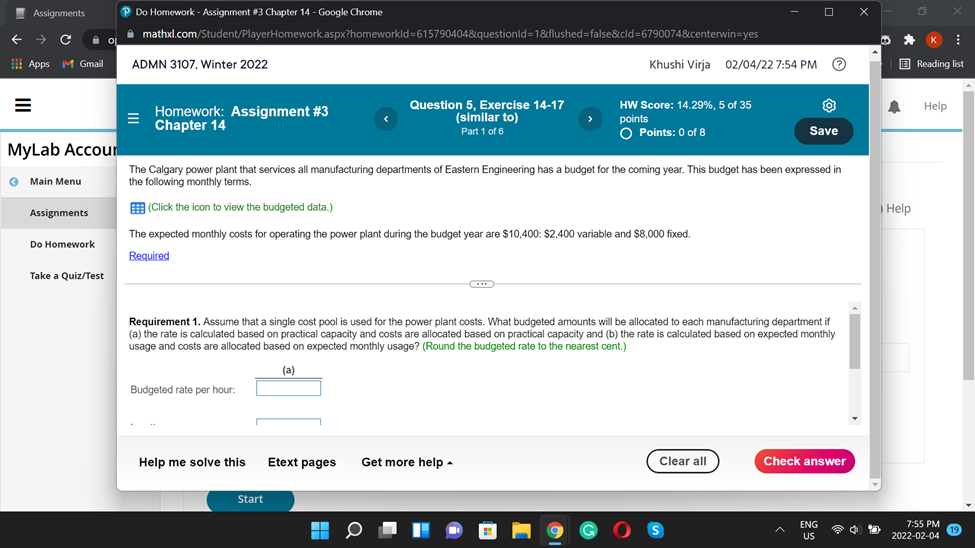The width and height of the screenshot is (975, 548).
Task: Open ENG US language switcher
Action: click(808, 530)
